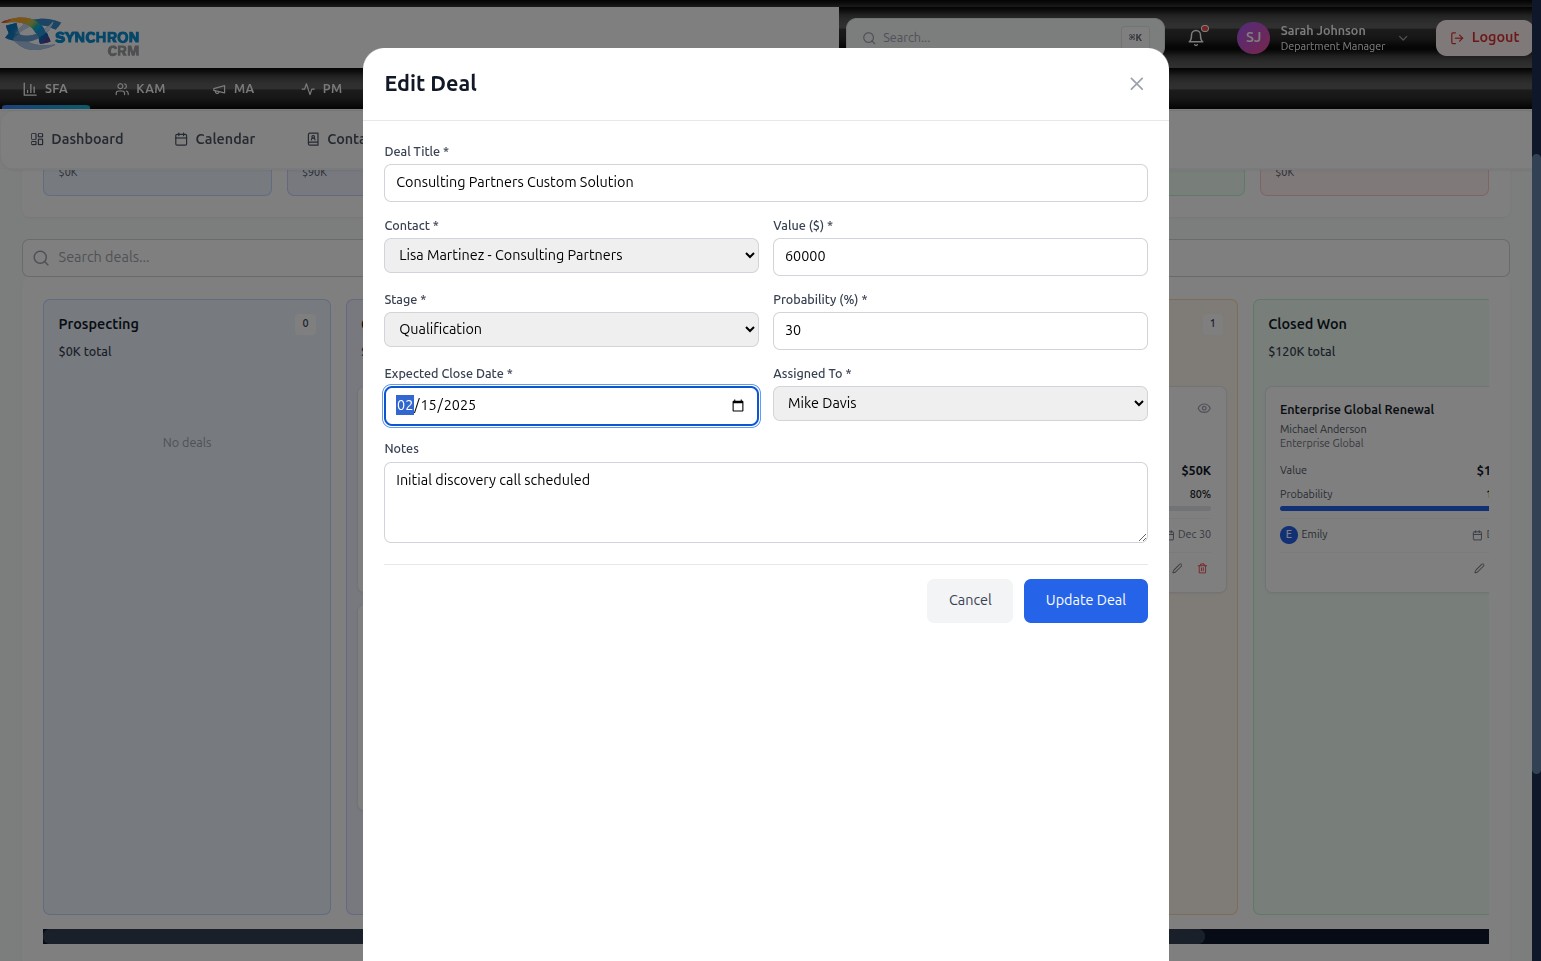Click the Michael Anderson contact name
This screenshot has height=961, width=1541.
click(x=1322, y=430)
